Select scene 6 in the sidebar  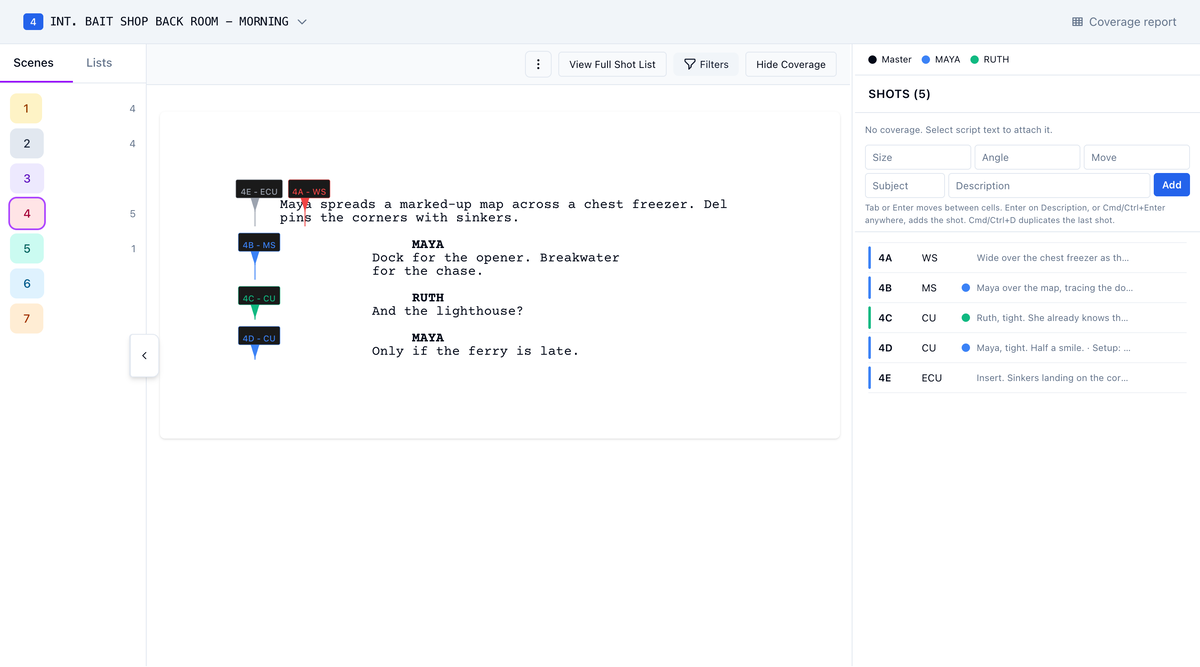[26, 284]
